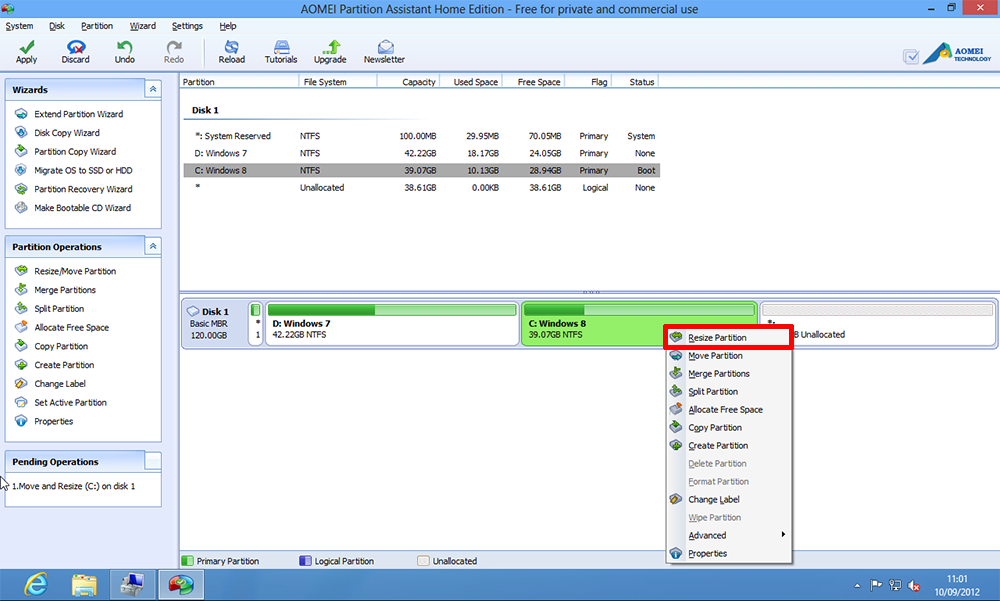Screen dimensions: 1000x601
Task: Choose Change Label in context menu
Action: (729, 499)
